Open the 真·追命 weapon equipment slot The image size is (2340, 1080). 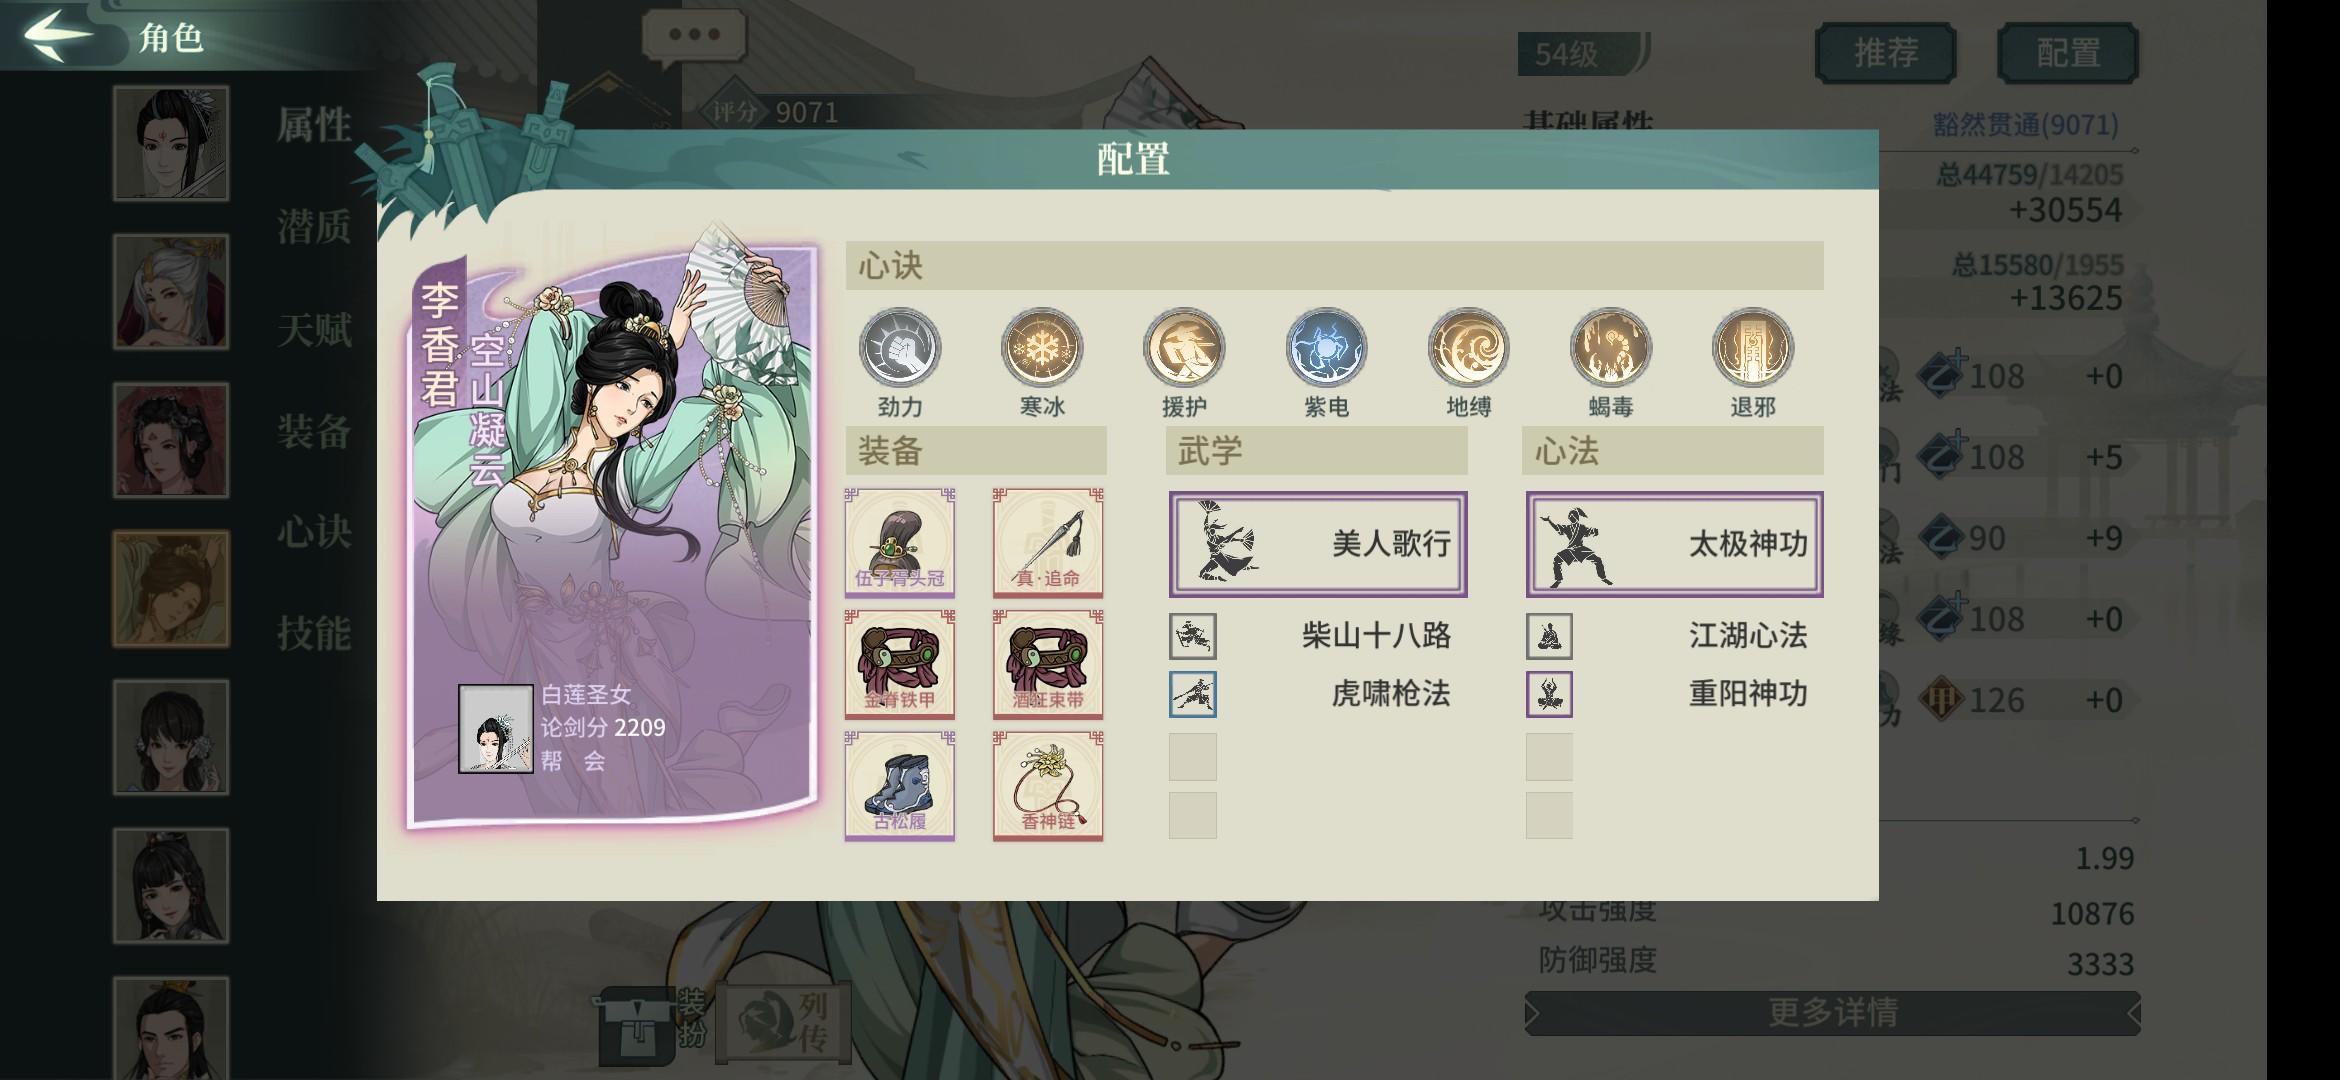pyautogui.click(x=1048, y=543)
